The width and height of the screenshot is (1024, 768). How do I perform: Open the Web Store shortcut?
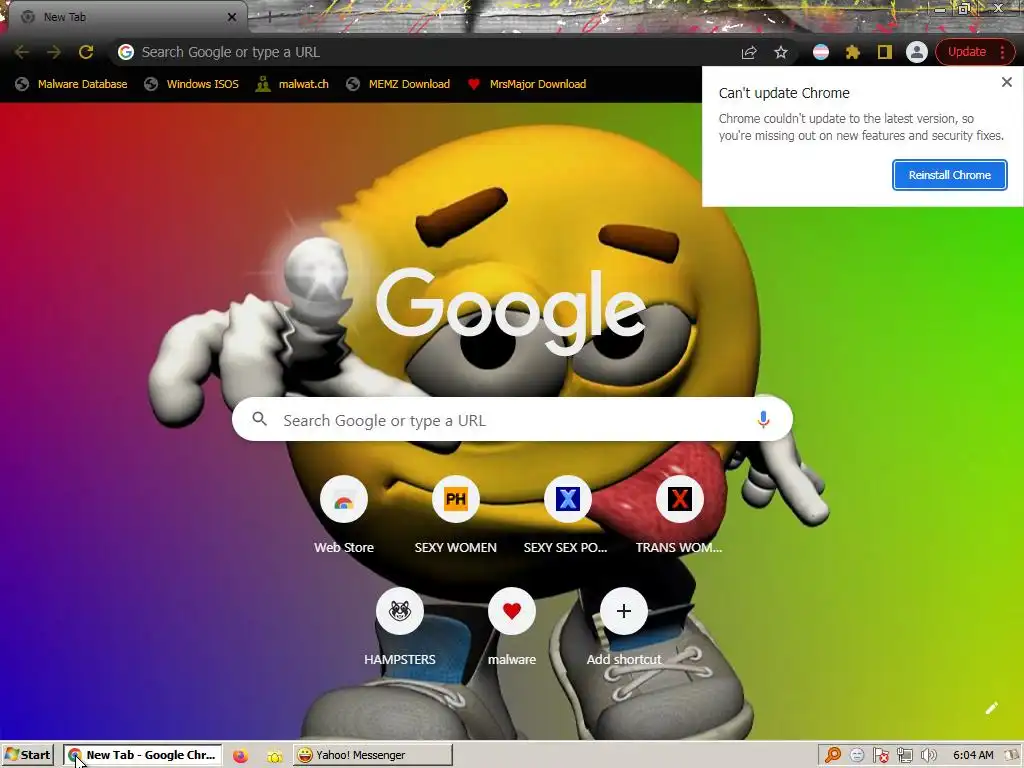coord(344,515)
